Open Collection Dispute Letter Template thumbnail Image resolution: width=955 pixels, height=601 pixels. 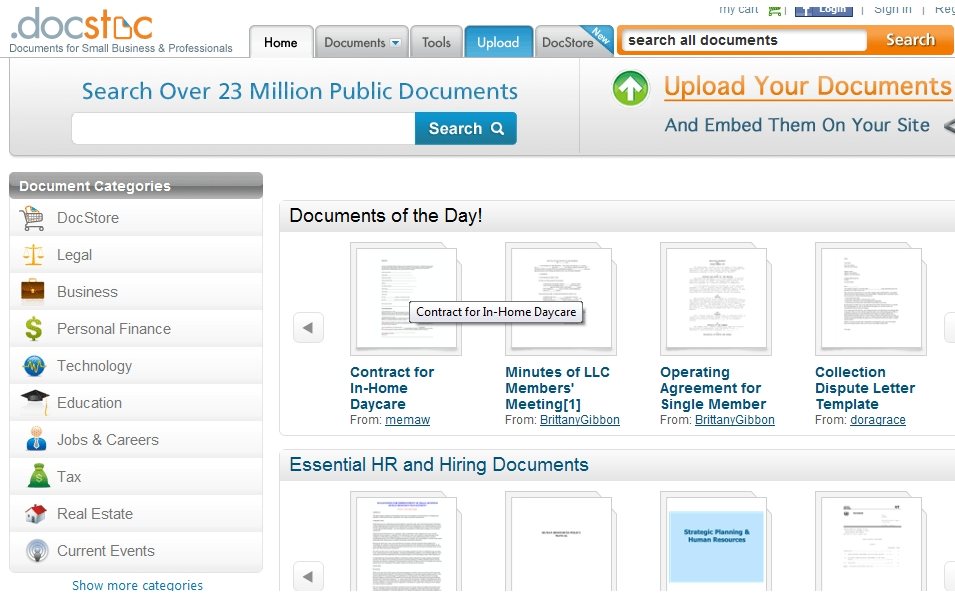point(871,299)
